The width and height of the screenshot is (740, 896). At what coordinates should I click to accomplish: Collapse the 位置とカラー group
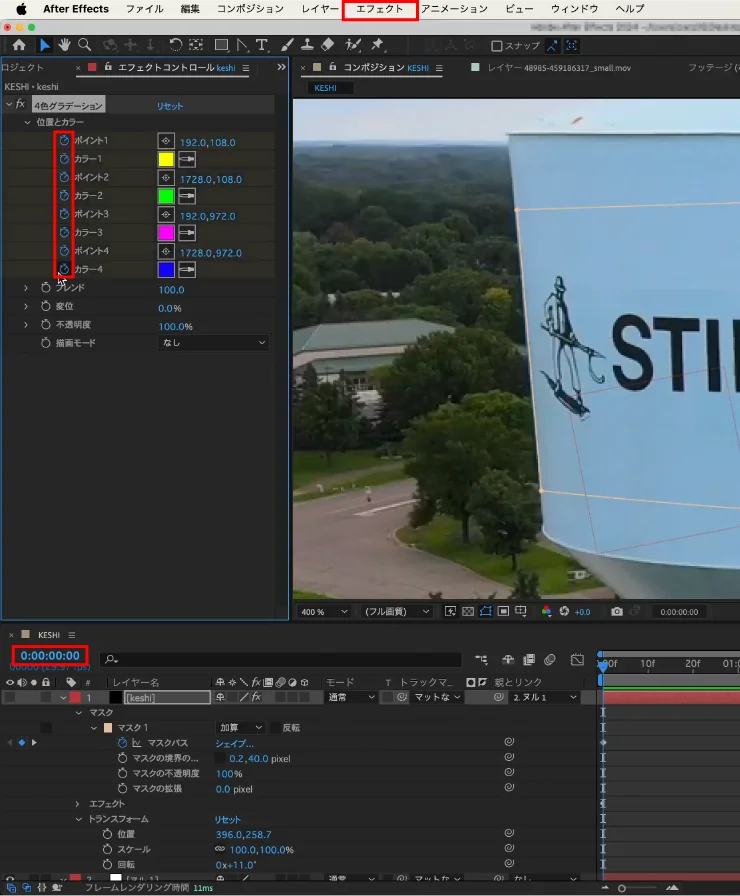27,122
